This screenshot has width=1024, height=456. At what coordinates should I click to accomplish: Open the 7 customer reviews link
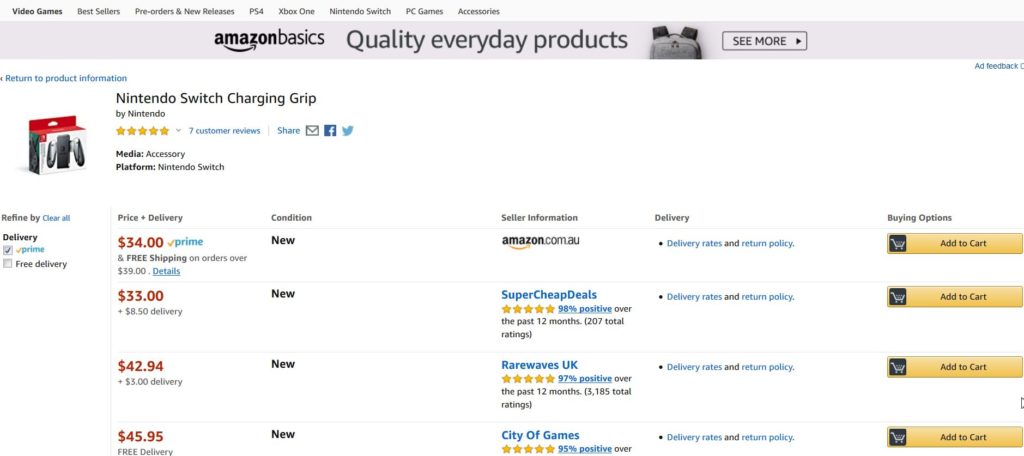[x=224, y=131]
